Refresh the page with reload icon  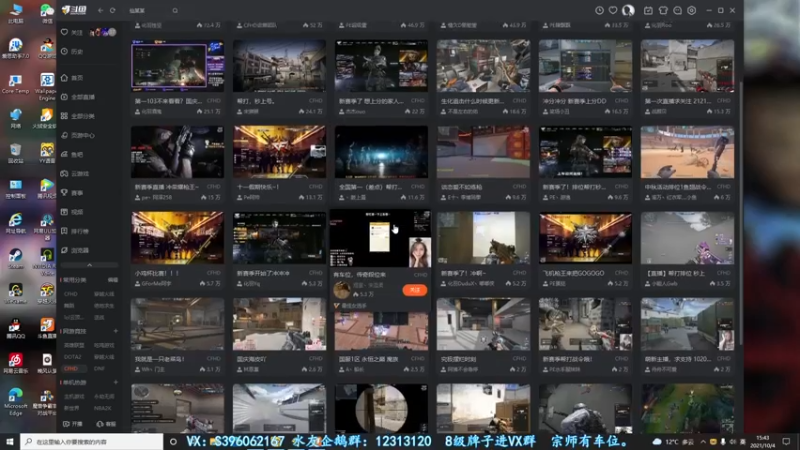tap(113, 10)
